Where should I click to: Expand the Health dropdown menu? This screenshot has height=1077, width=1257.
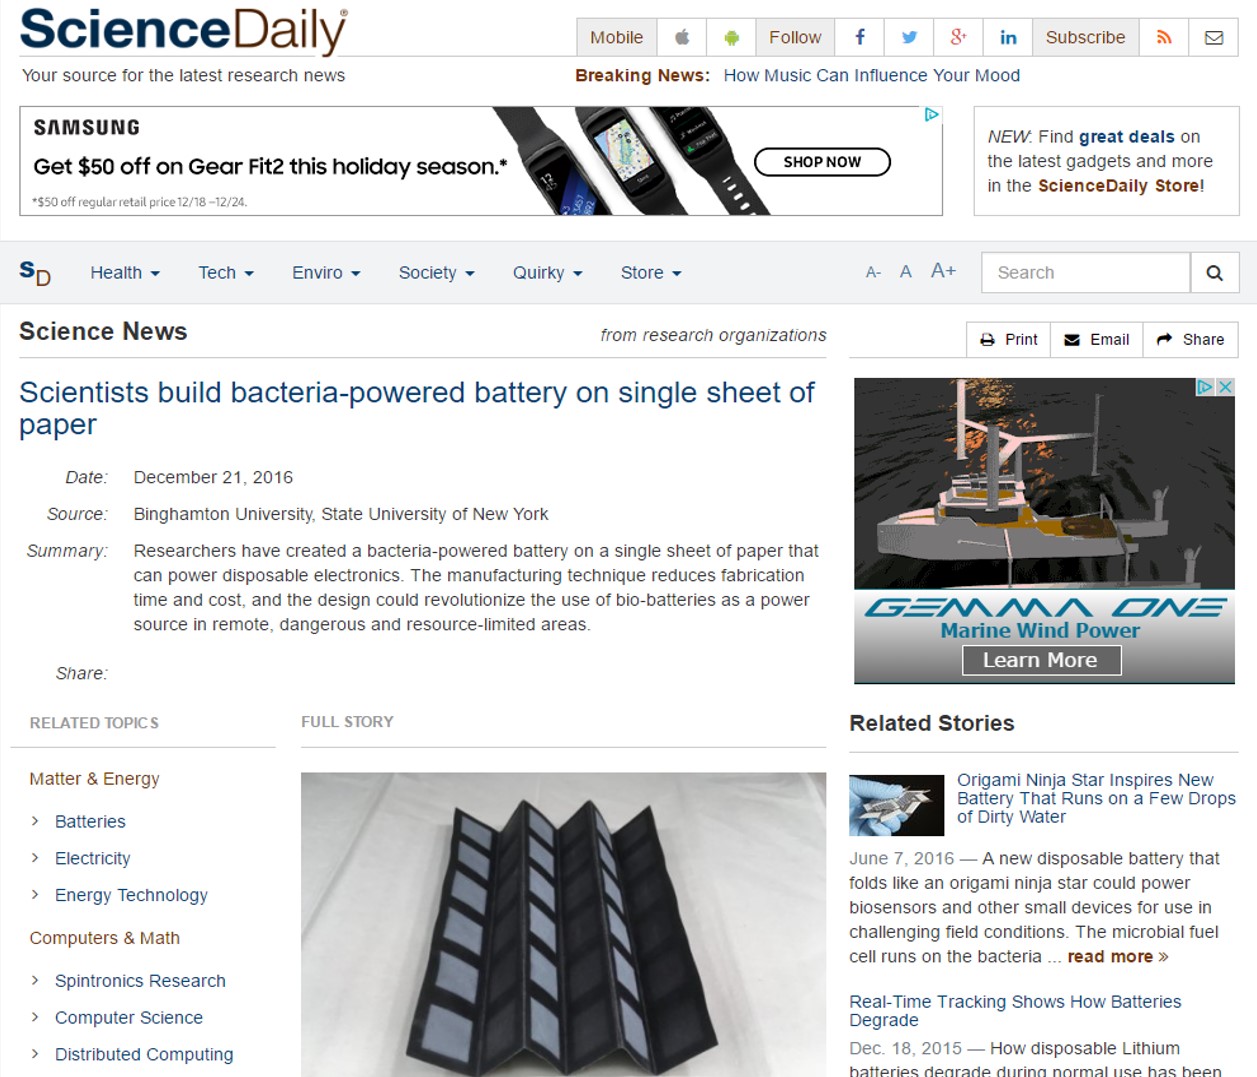tap(125, 273)
